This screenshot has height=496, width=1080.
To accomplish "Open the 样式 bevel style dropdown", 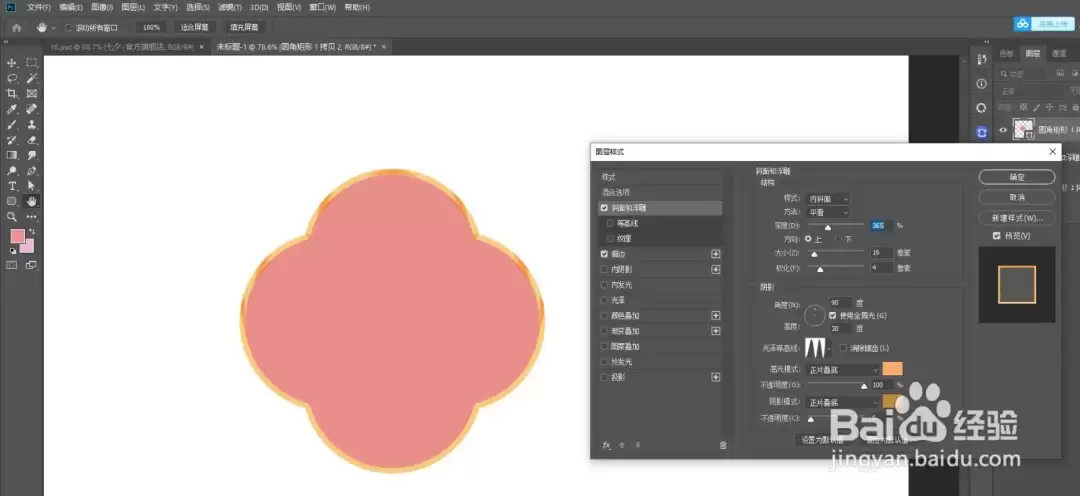I will pyautogui.click(x=829, y=198).
